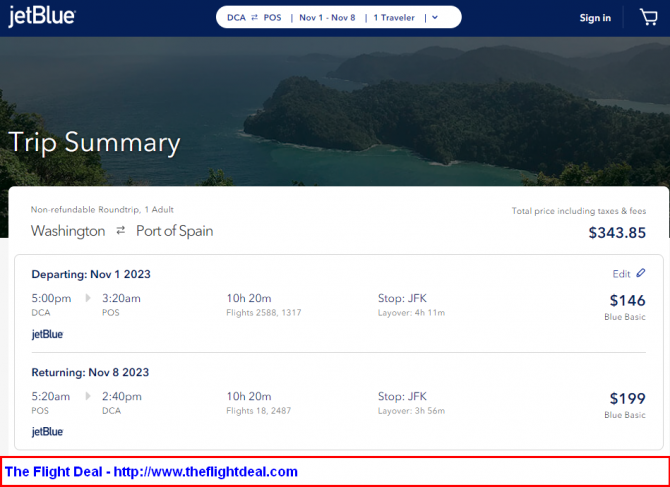Click Flights 18, 2487 text
The height and width of the screenshot is (487, 670).
click(259, 411)
